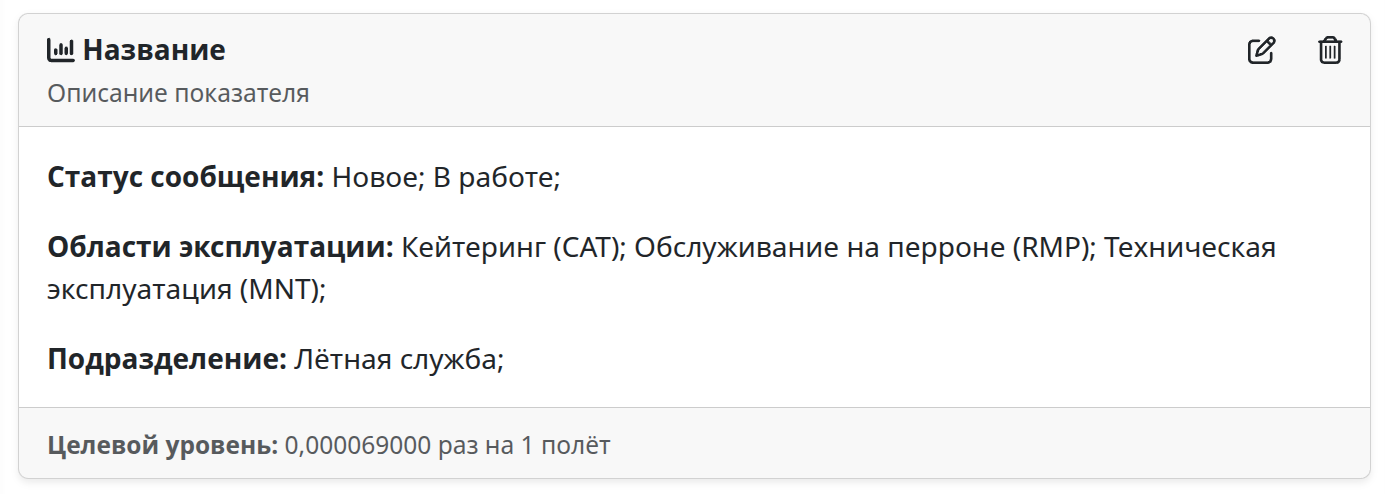
Task: Select the Лётная служба department value
Action: point(398,359)
